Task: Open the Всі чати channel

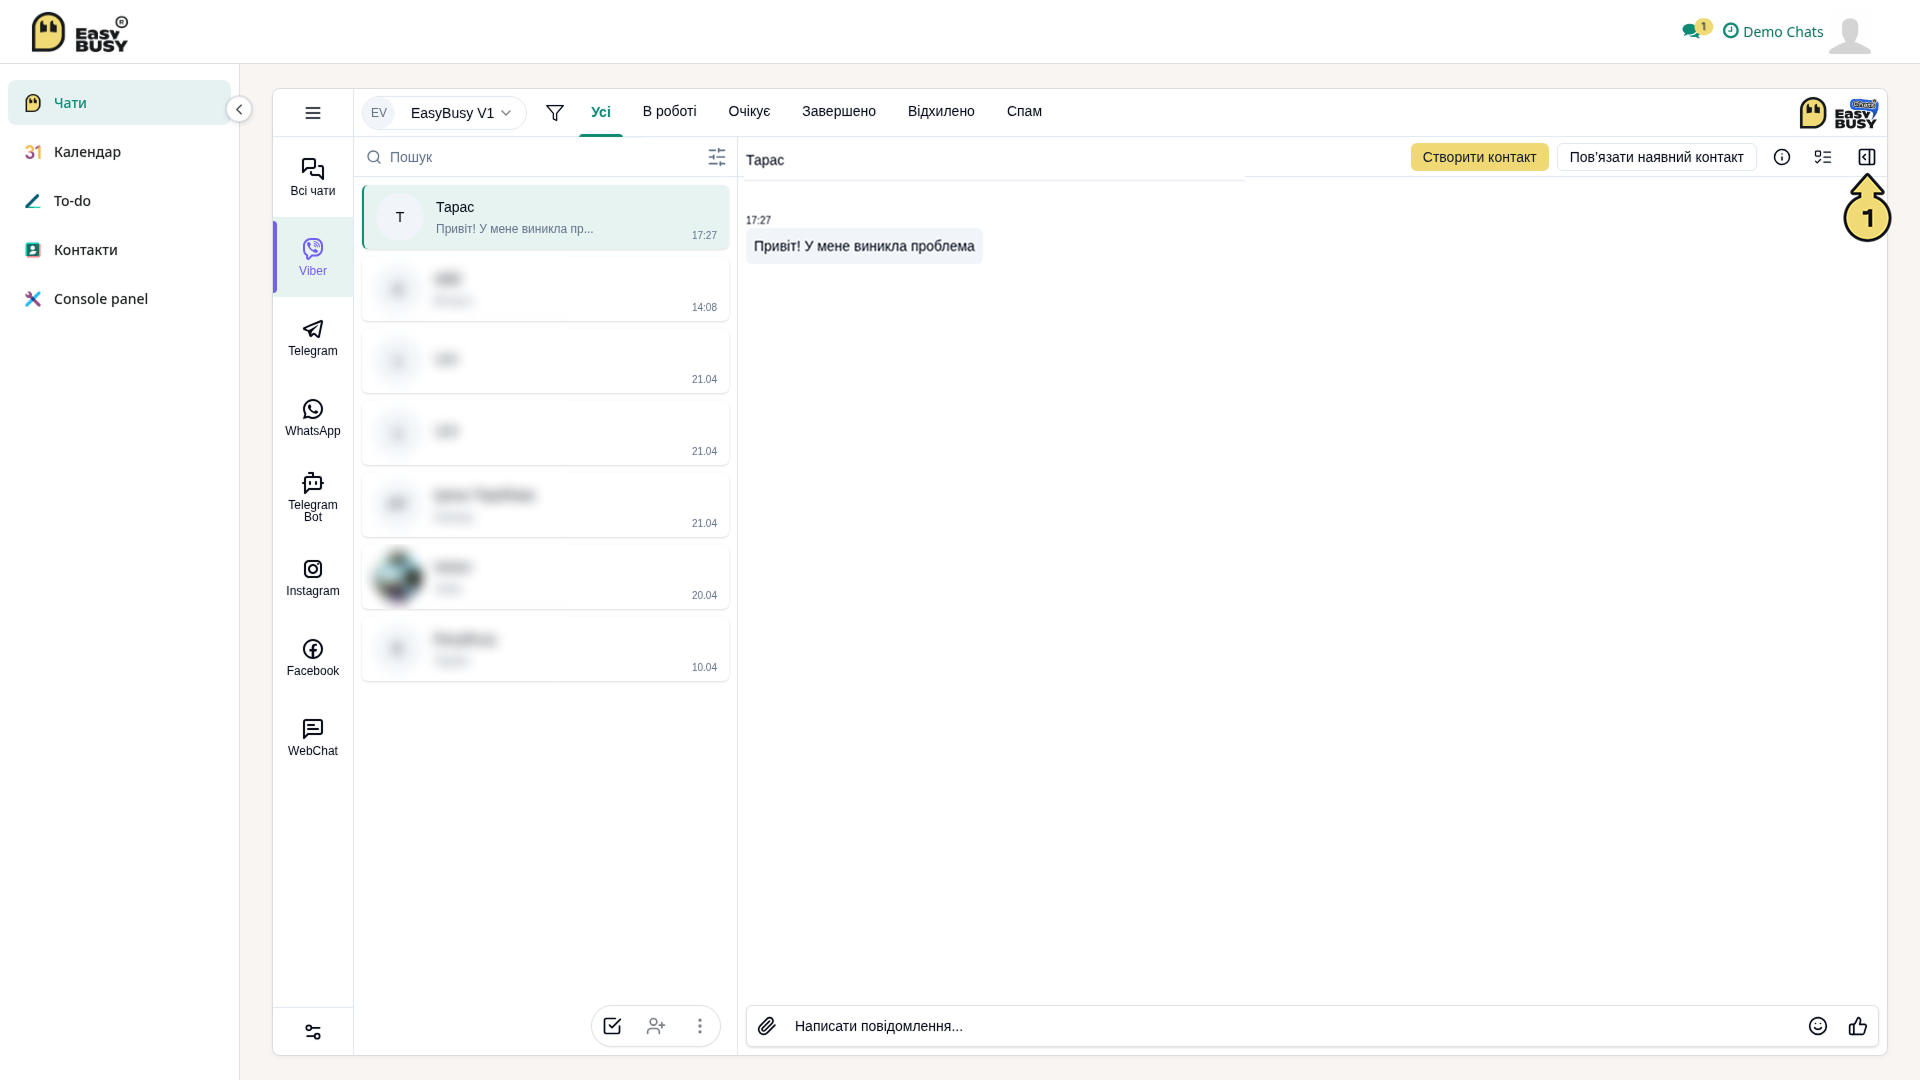Action: (x=313, y=177)
